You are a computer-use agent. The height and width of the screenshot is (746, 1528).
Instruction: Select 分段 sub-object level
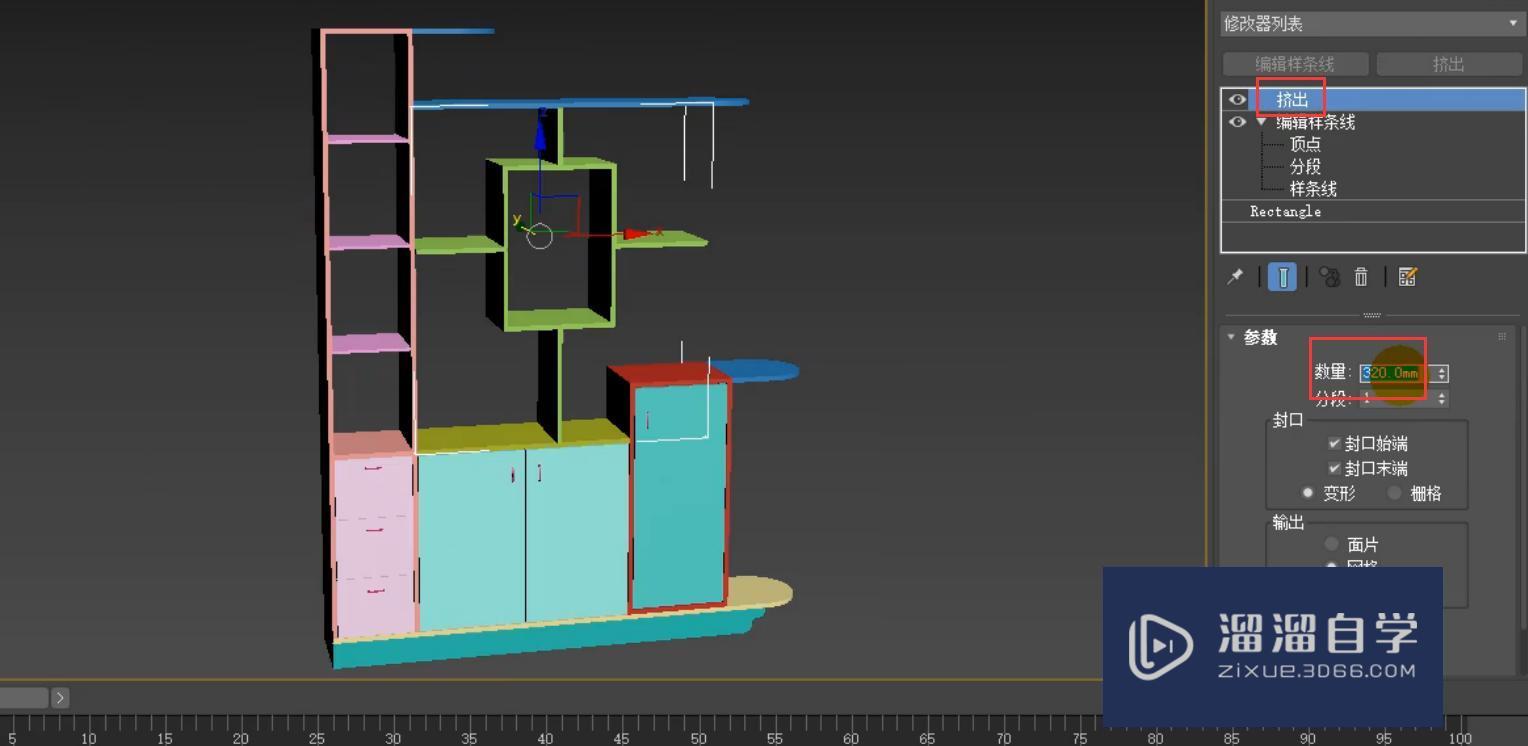pos(1305,166)
